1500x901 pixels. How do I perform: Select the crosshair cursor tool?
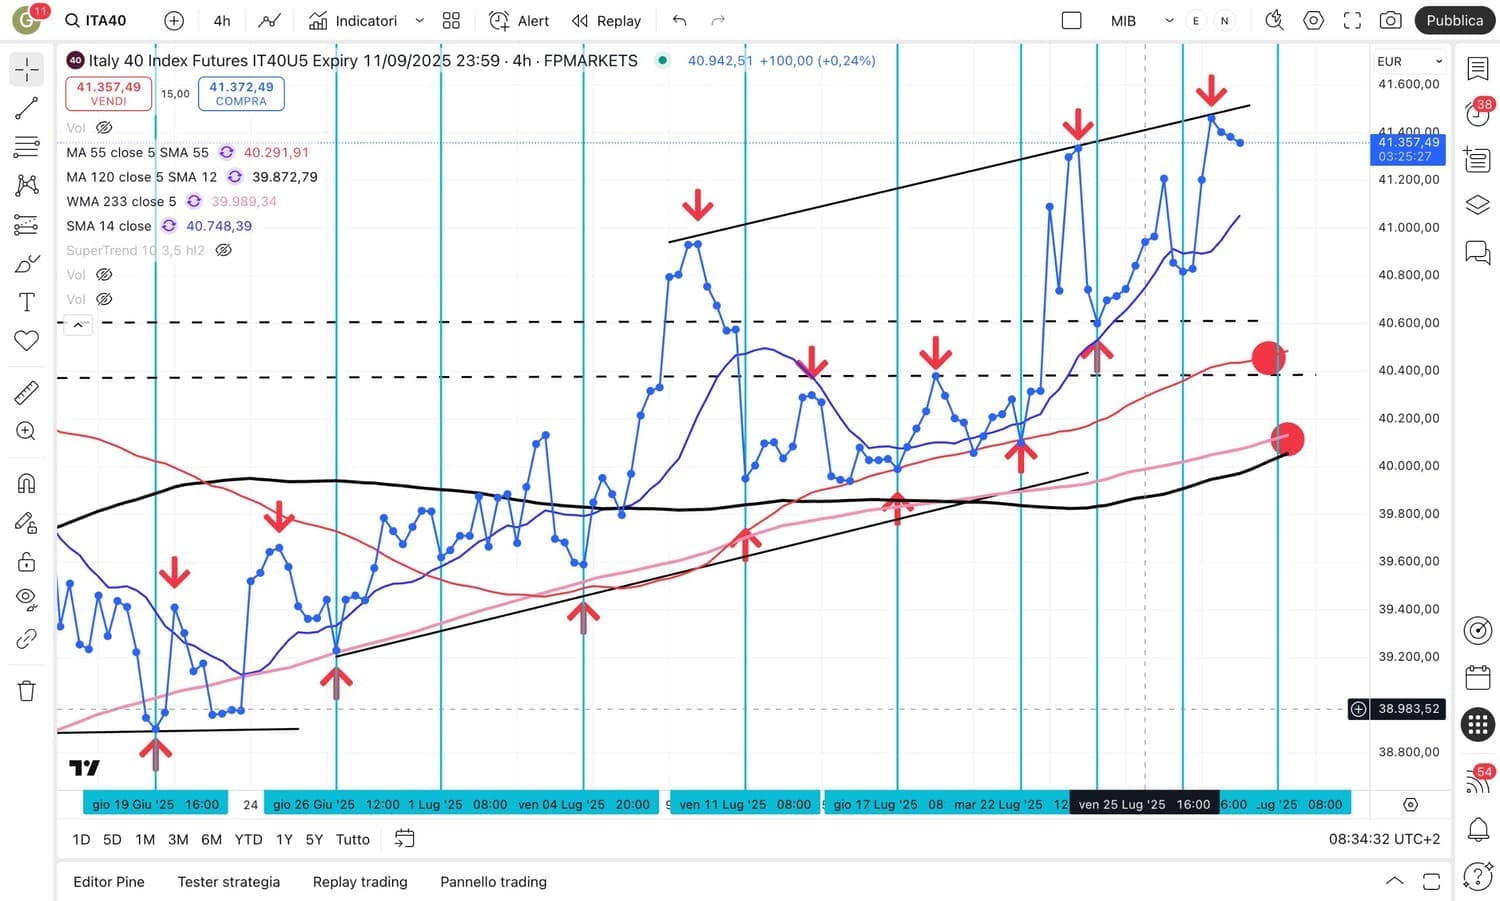[27, 69]
